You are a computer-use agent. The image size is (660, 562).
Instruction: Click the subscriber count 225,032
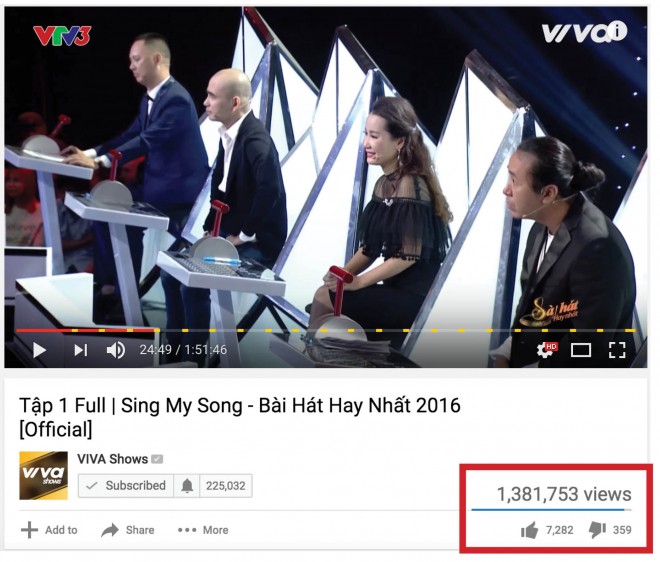(x=226, y=486)
